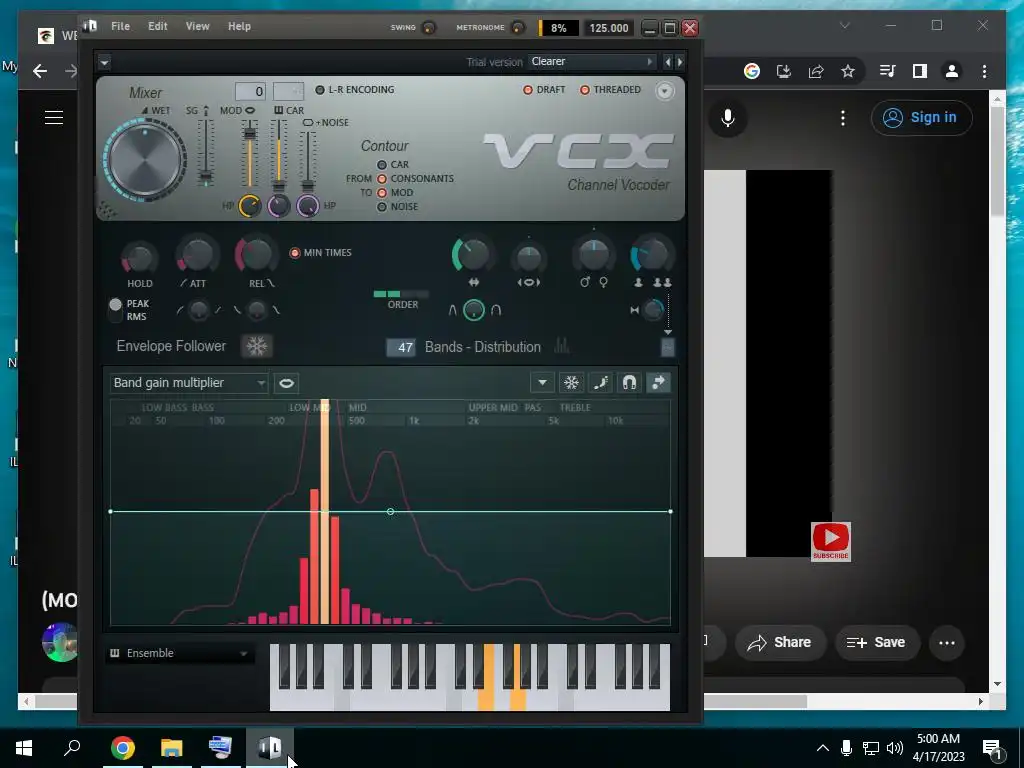Viewport: 1024px width, 768px height.
Task: Adjust the purple CAR knob under fader
Action: click(x=279, y=206)
